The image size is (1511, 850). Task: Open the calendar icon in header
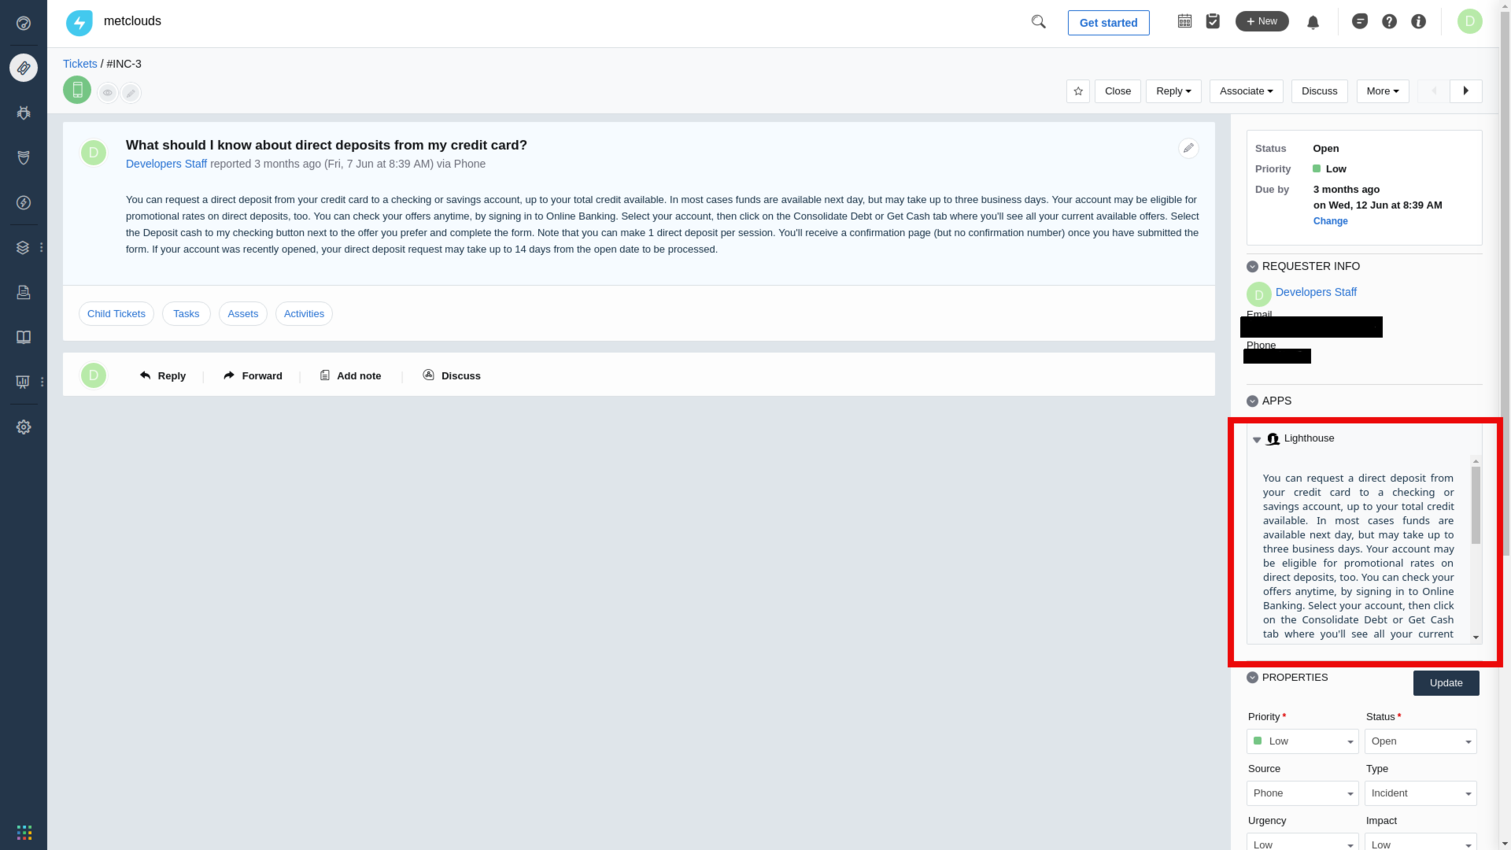[x=1184, y=21]
